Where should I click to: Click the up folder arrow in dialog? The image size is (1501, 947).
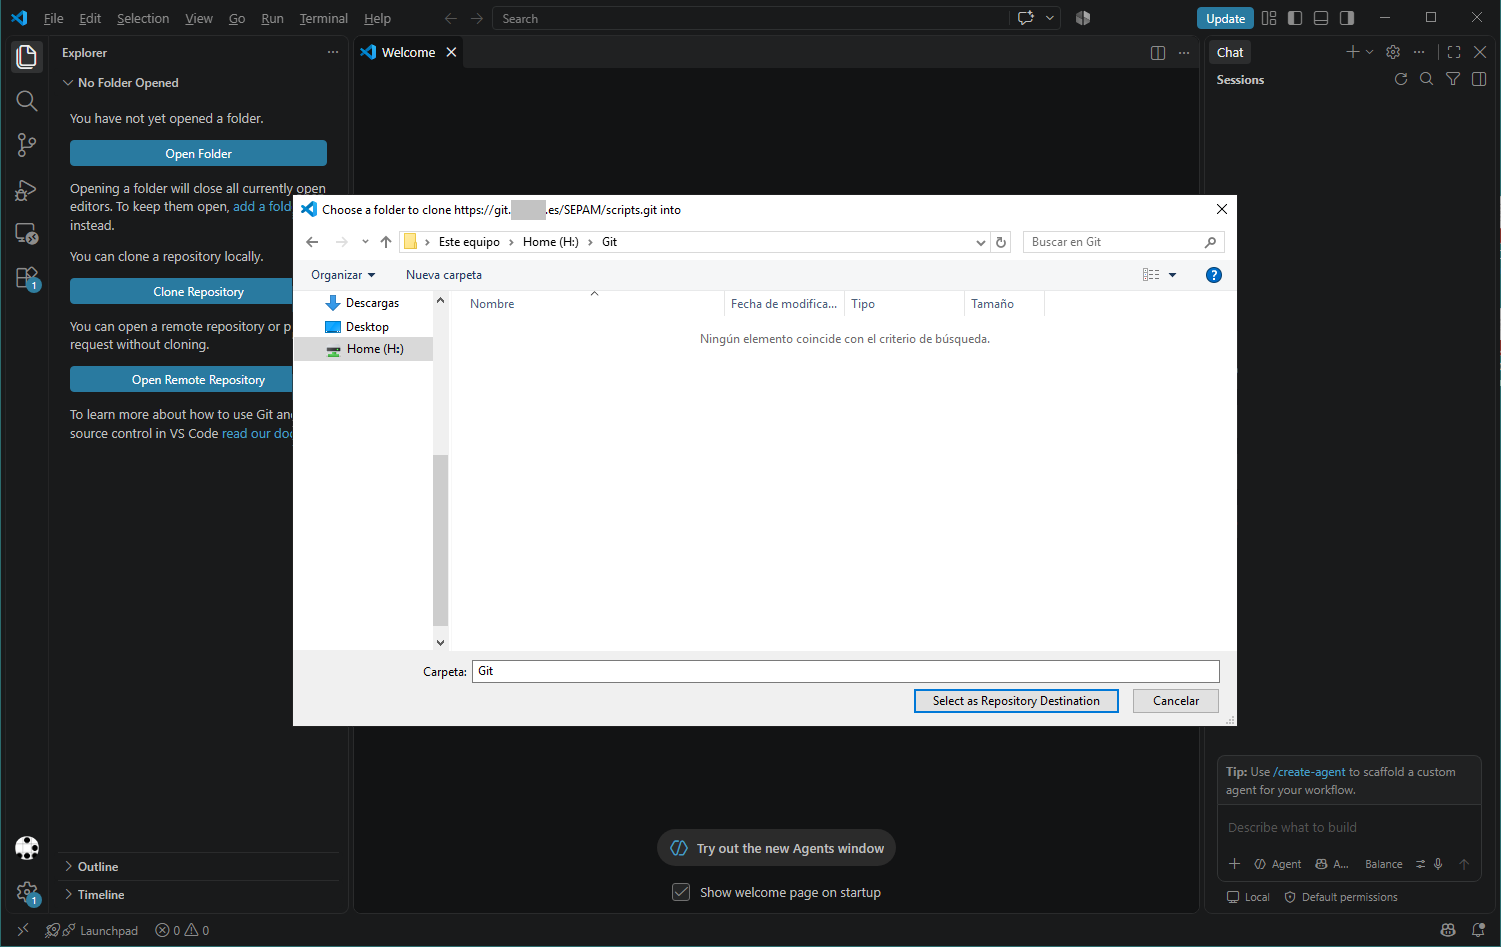[386, 242]
